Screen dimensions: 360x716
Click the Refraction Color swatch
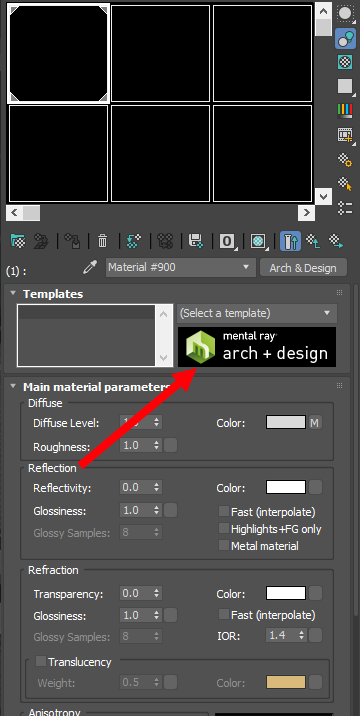pos(286,594)
